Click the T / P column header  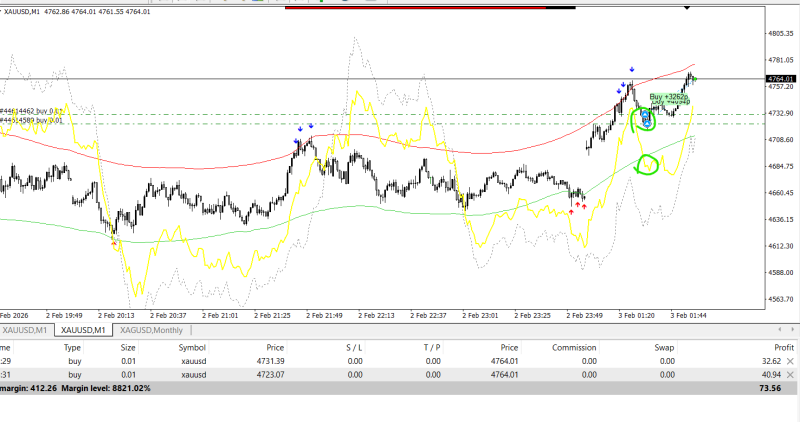pos(432,347)
